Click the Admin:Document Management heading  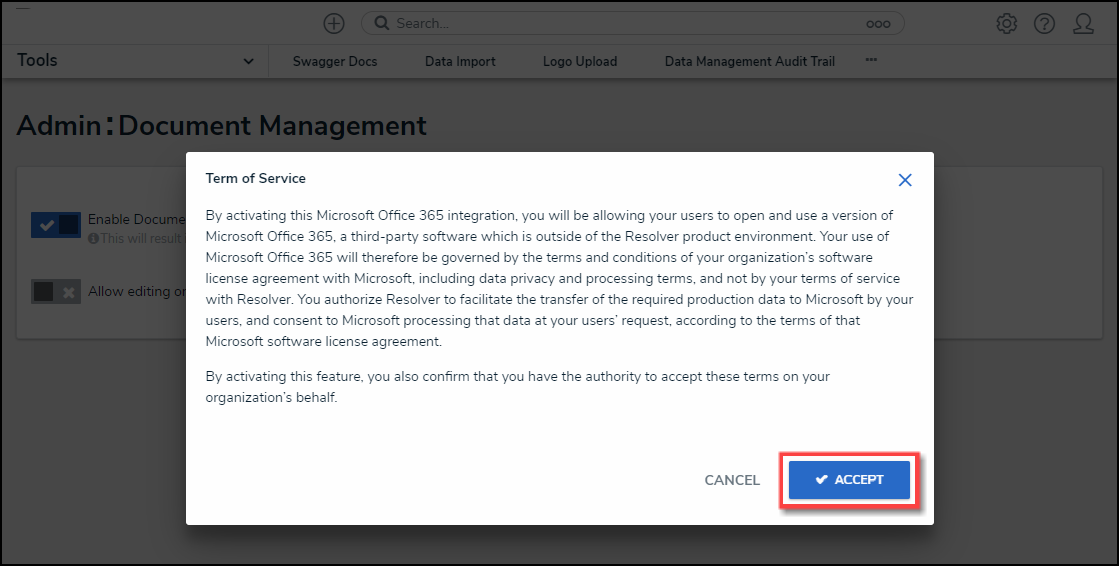[221, 126]
